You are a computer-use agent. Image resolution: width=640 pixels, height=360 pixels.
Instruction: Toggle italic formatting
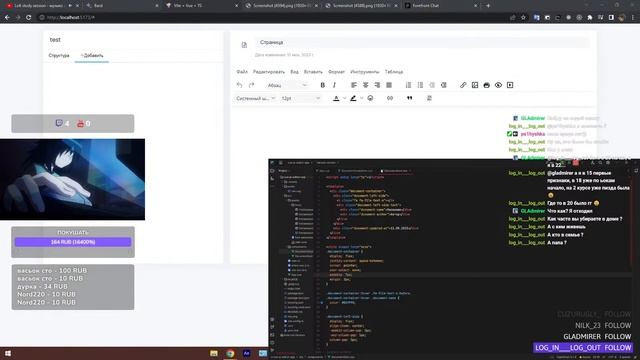tap(334, 85)
